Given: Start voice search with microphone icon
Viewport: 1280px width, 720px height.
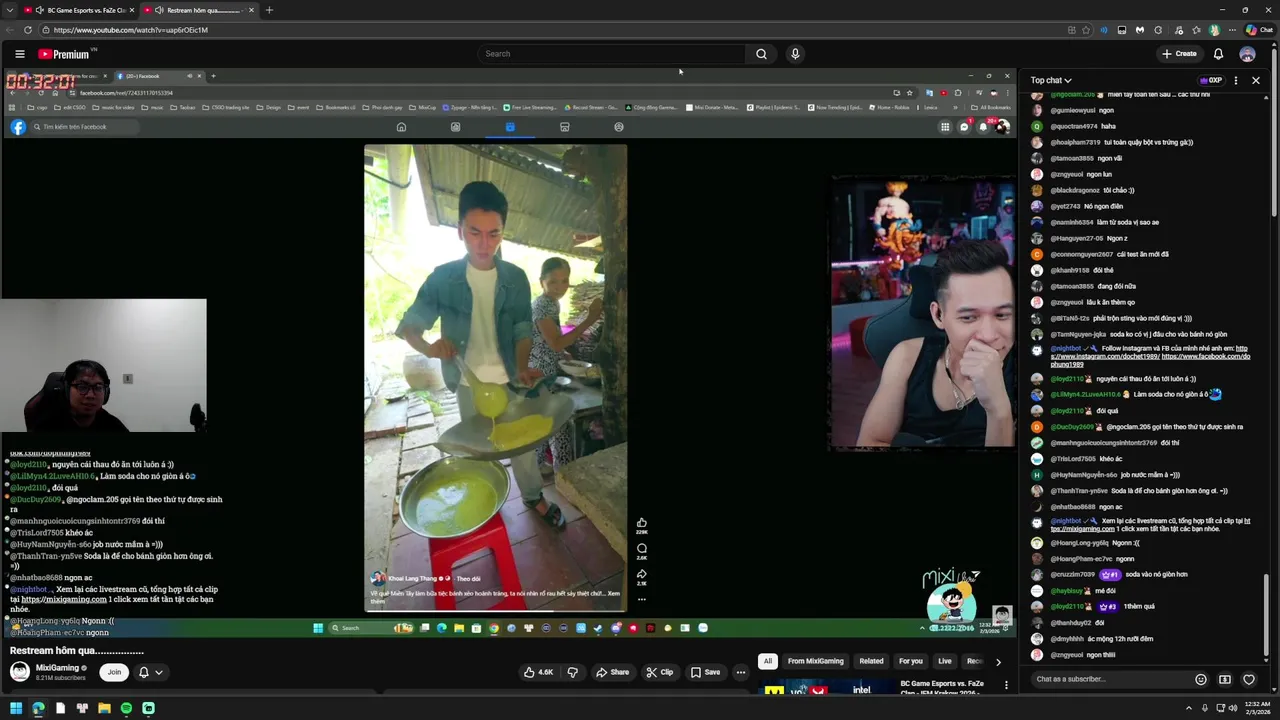Looking at the screenshot, I should pos(795,54).
